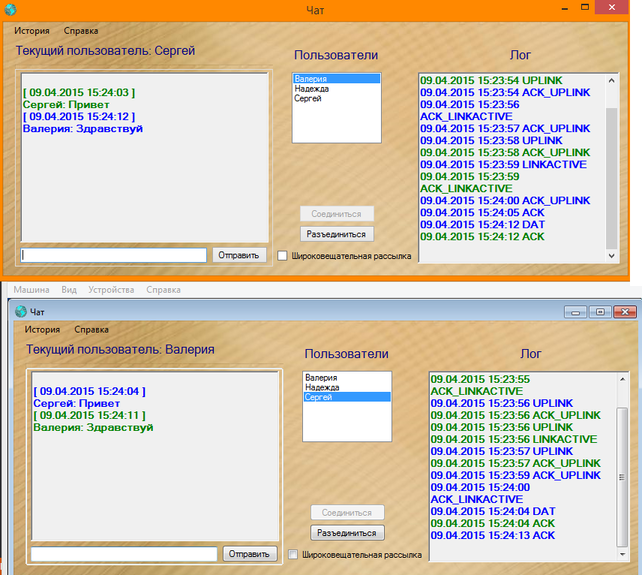Screen dimensions: 642x575
Task: Select Надежда in Валерия's users list
Action: (x=347, y=387)
